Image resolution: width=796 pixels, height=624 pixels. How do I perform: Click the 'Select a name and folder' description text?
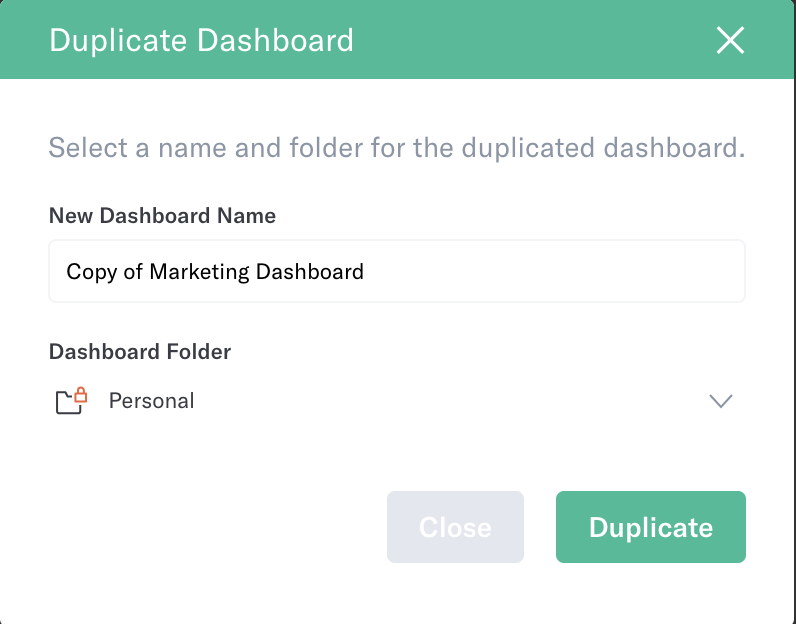pyautogui.click(x=397, y=148)
